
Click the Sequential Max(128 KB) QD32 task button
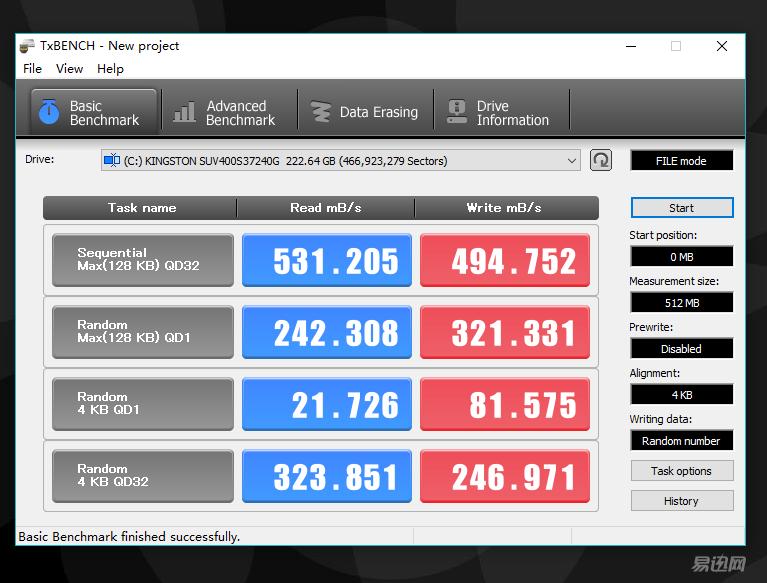142,260
